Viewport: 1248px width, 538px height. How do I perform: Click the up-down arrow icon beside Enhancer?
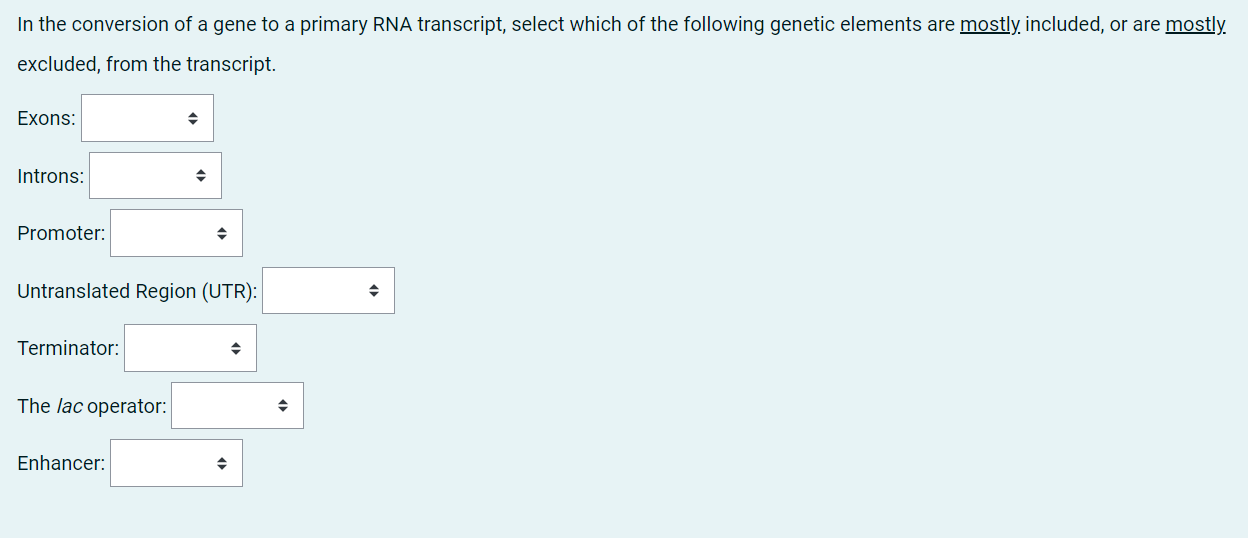tap(222, 464)
